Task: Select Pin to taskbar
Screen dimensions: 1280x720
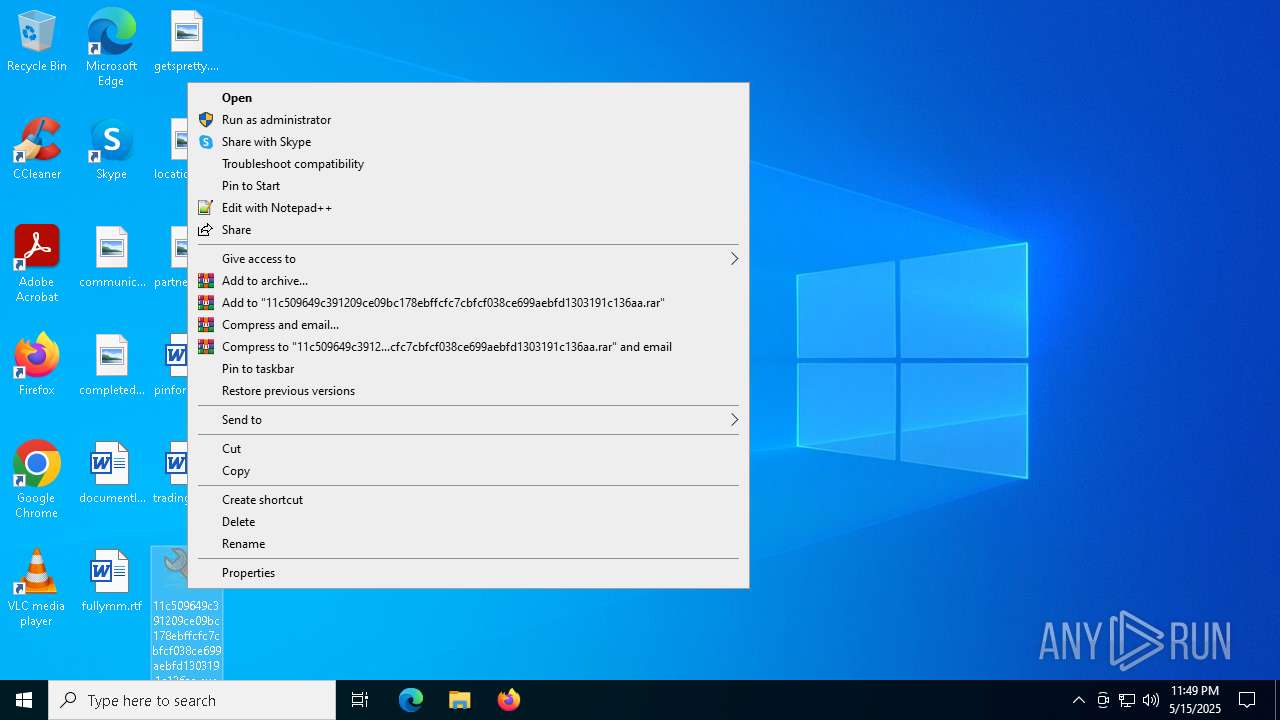Action: pyautogui.click(x=468, y=369)
